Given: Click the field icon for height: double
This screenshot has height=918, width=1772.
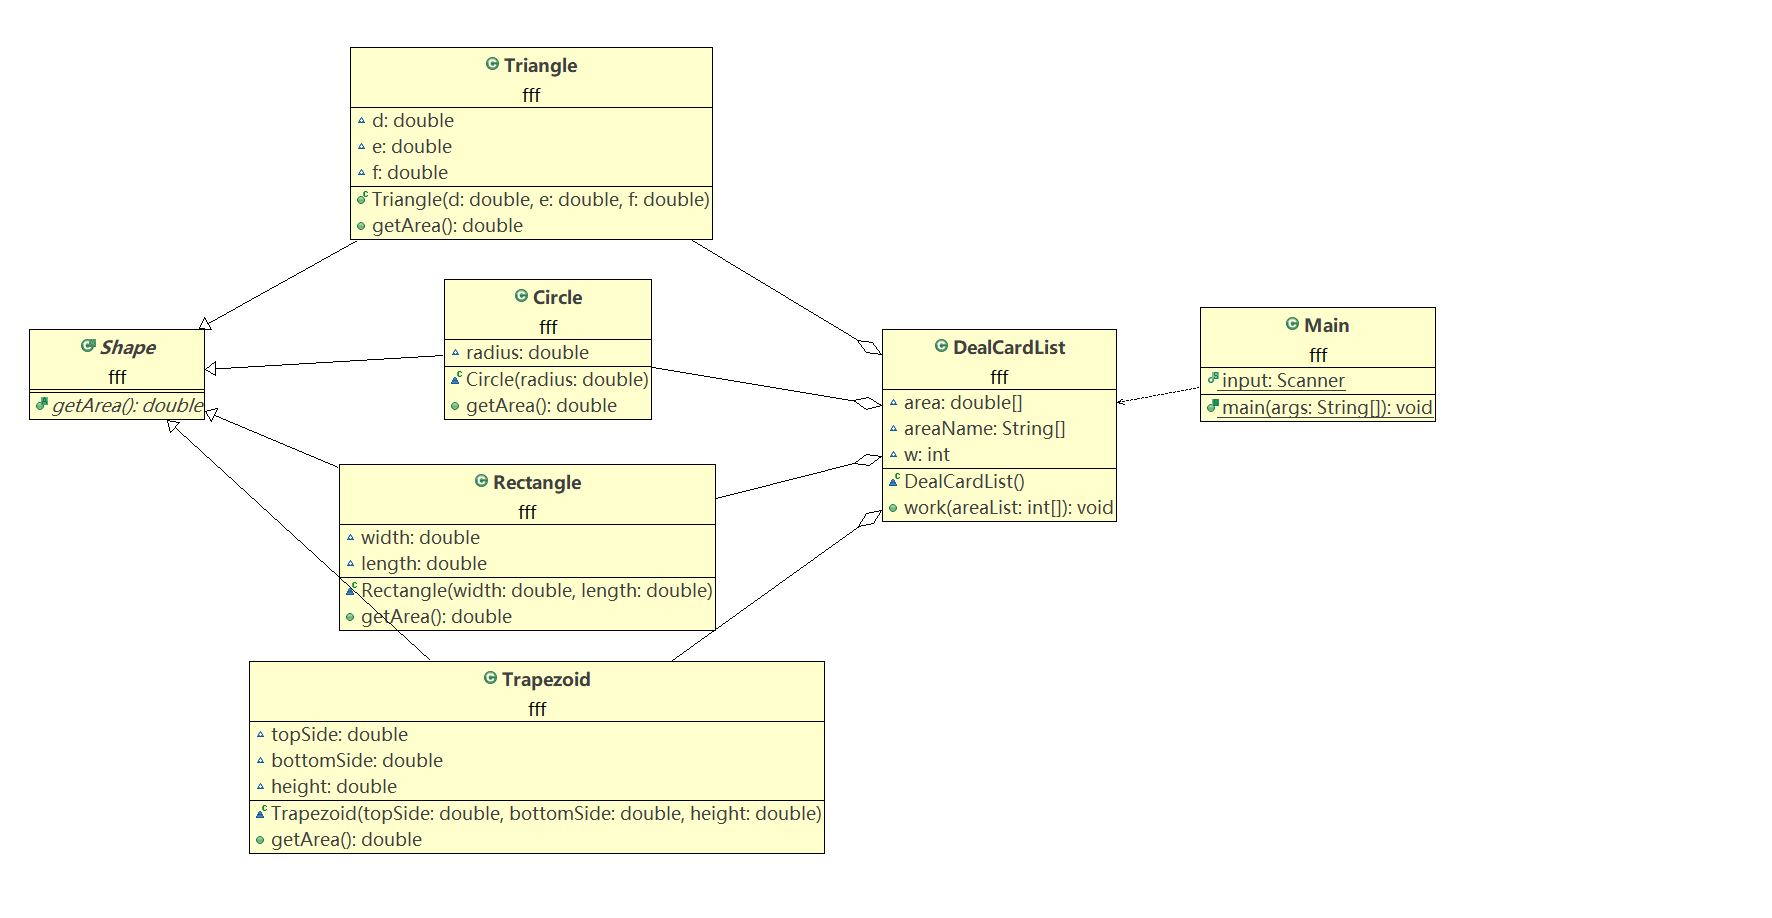Looking at the screenshot, I should point(260,787).
